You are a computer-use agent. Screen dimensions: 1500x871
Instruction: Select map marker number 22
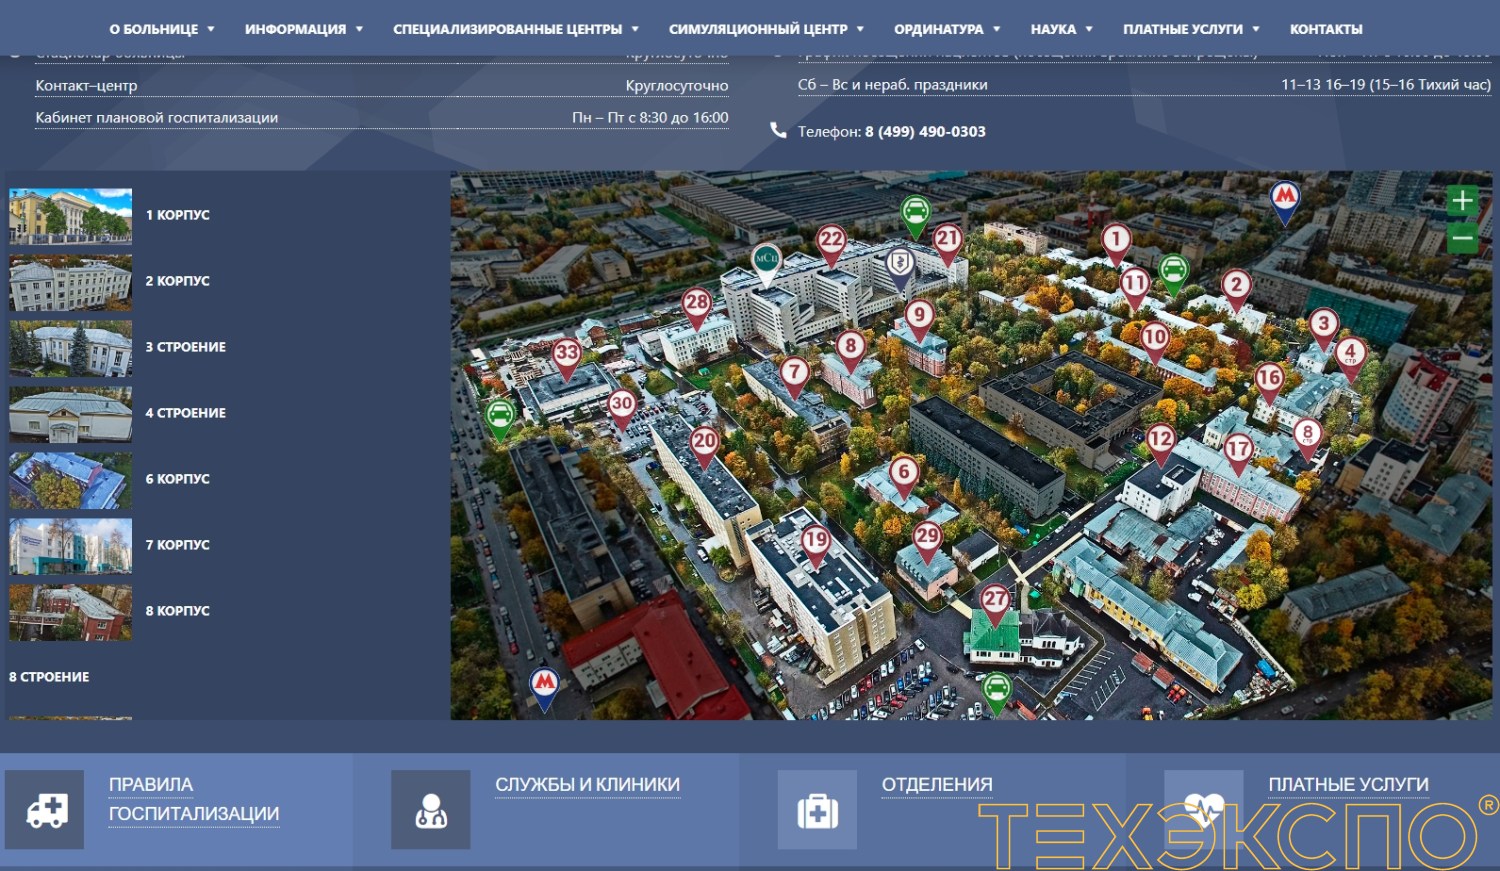point(831,244)
